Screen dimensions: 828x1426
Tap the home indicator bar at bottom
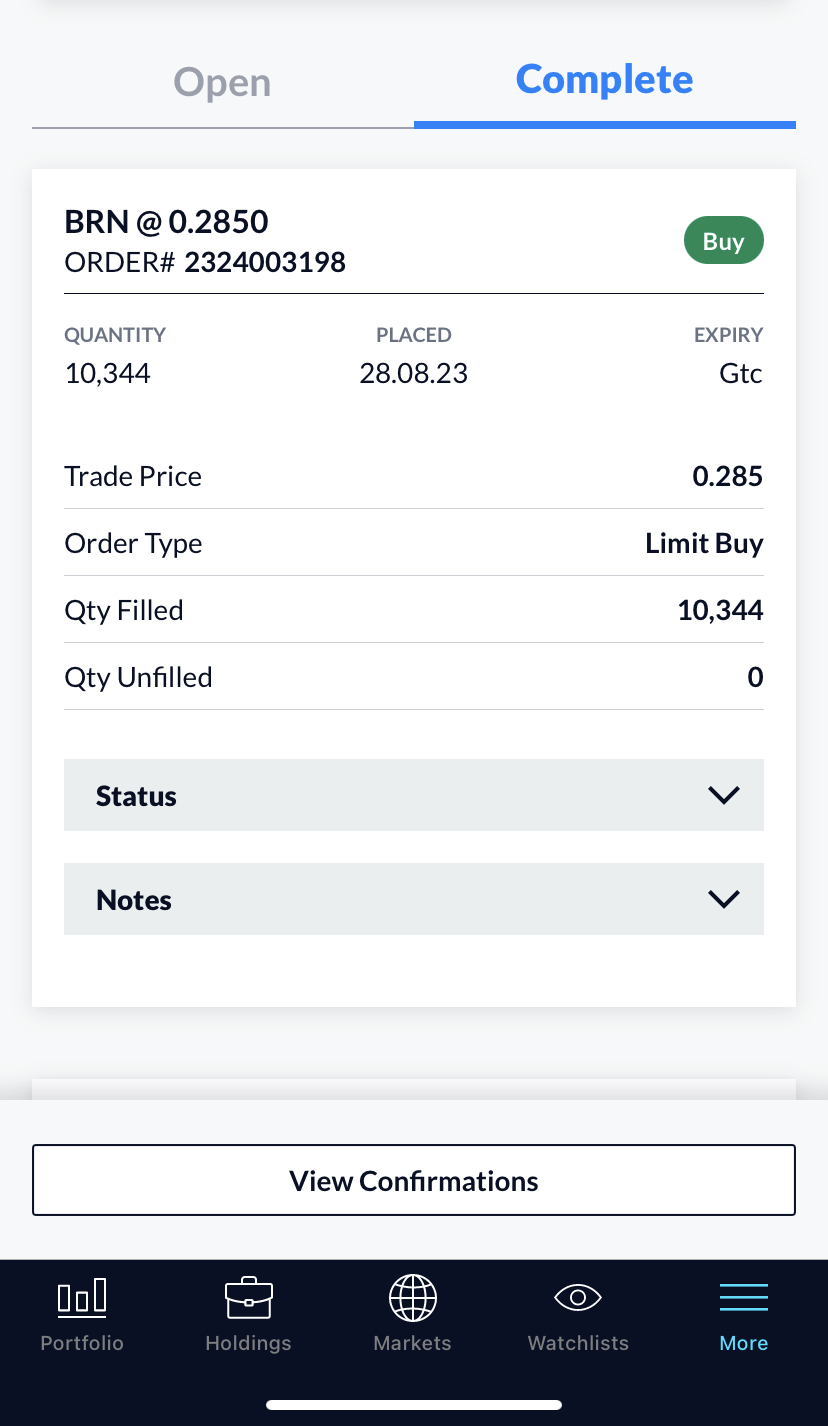tap(413, 1404)
